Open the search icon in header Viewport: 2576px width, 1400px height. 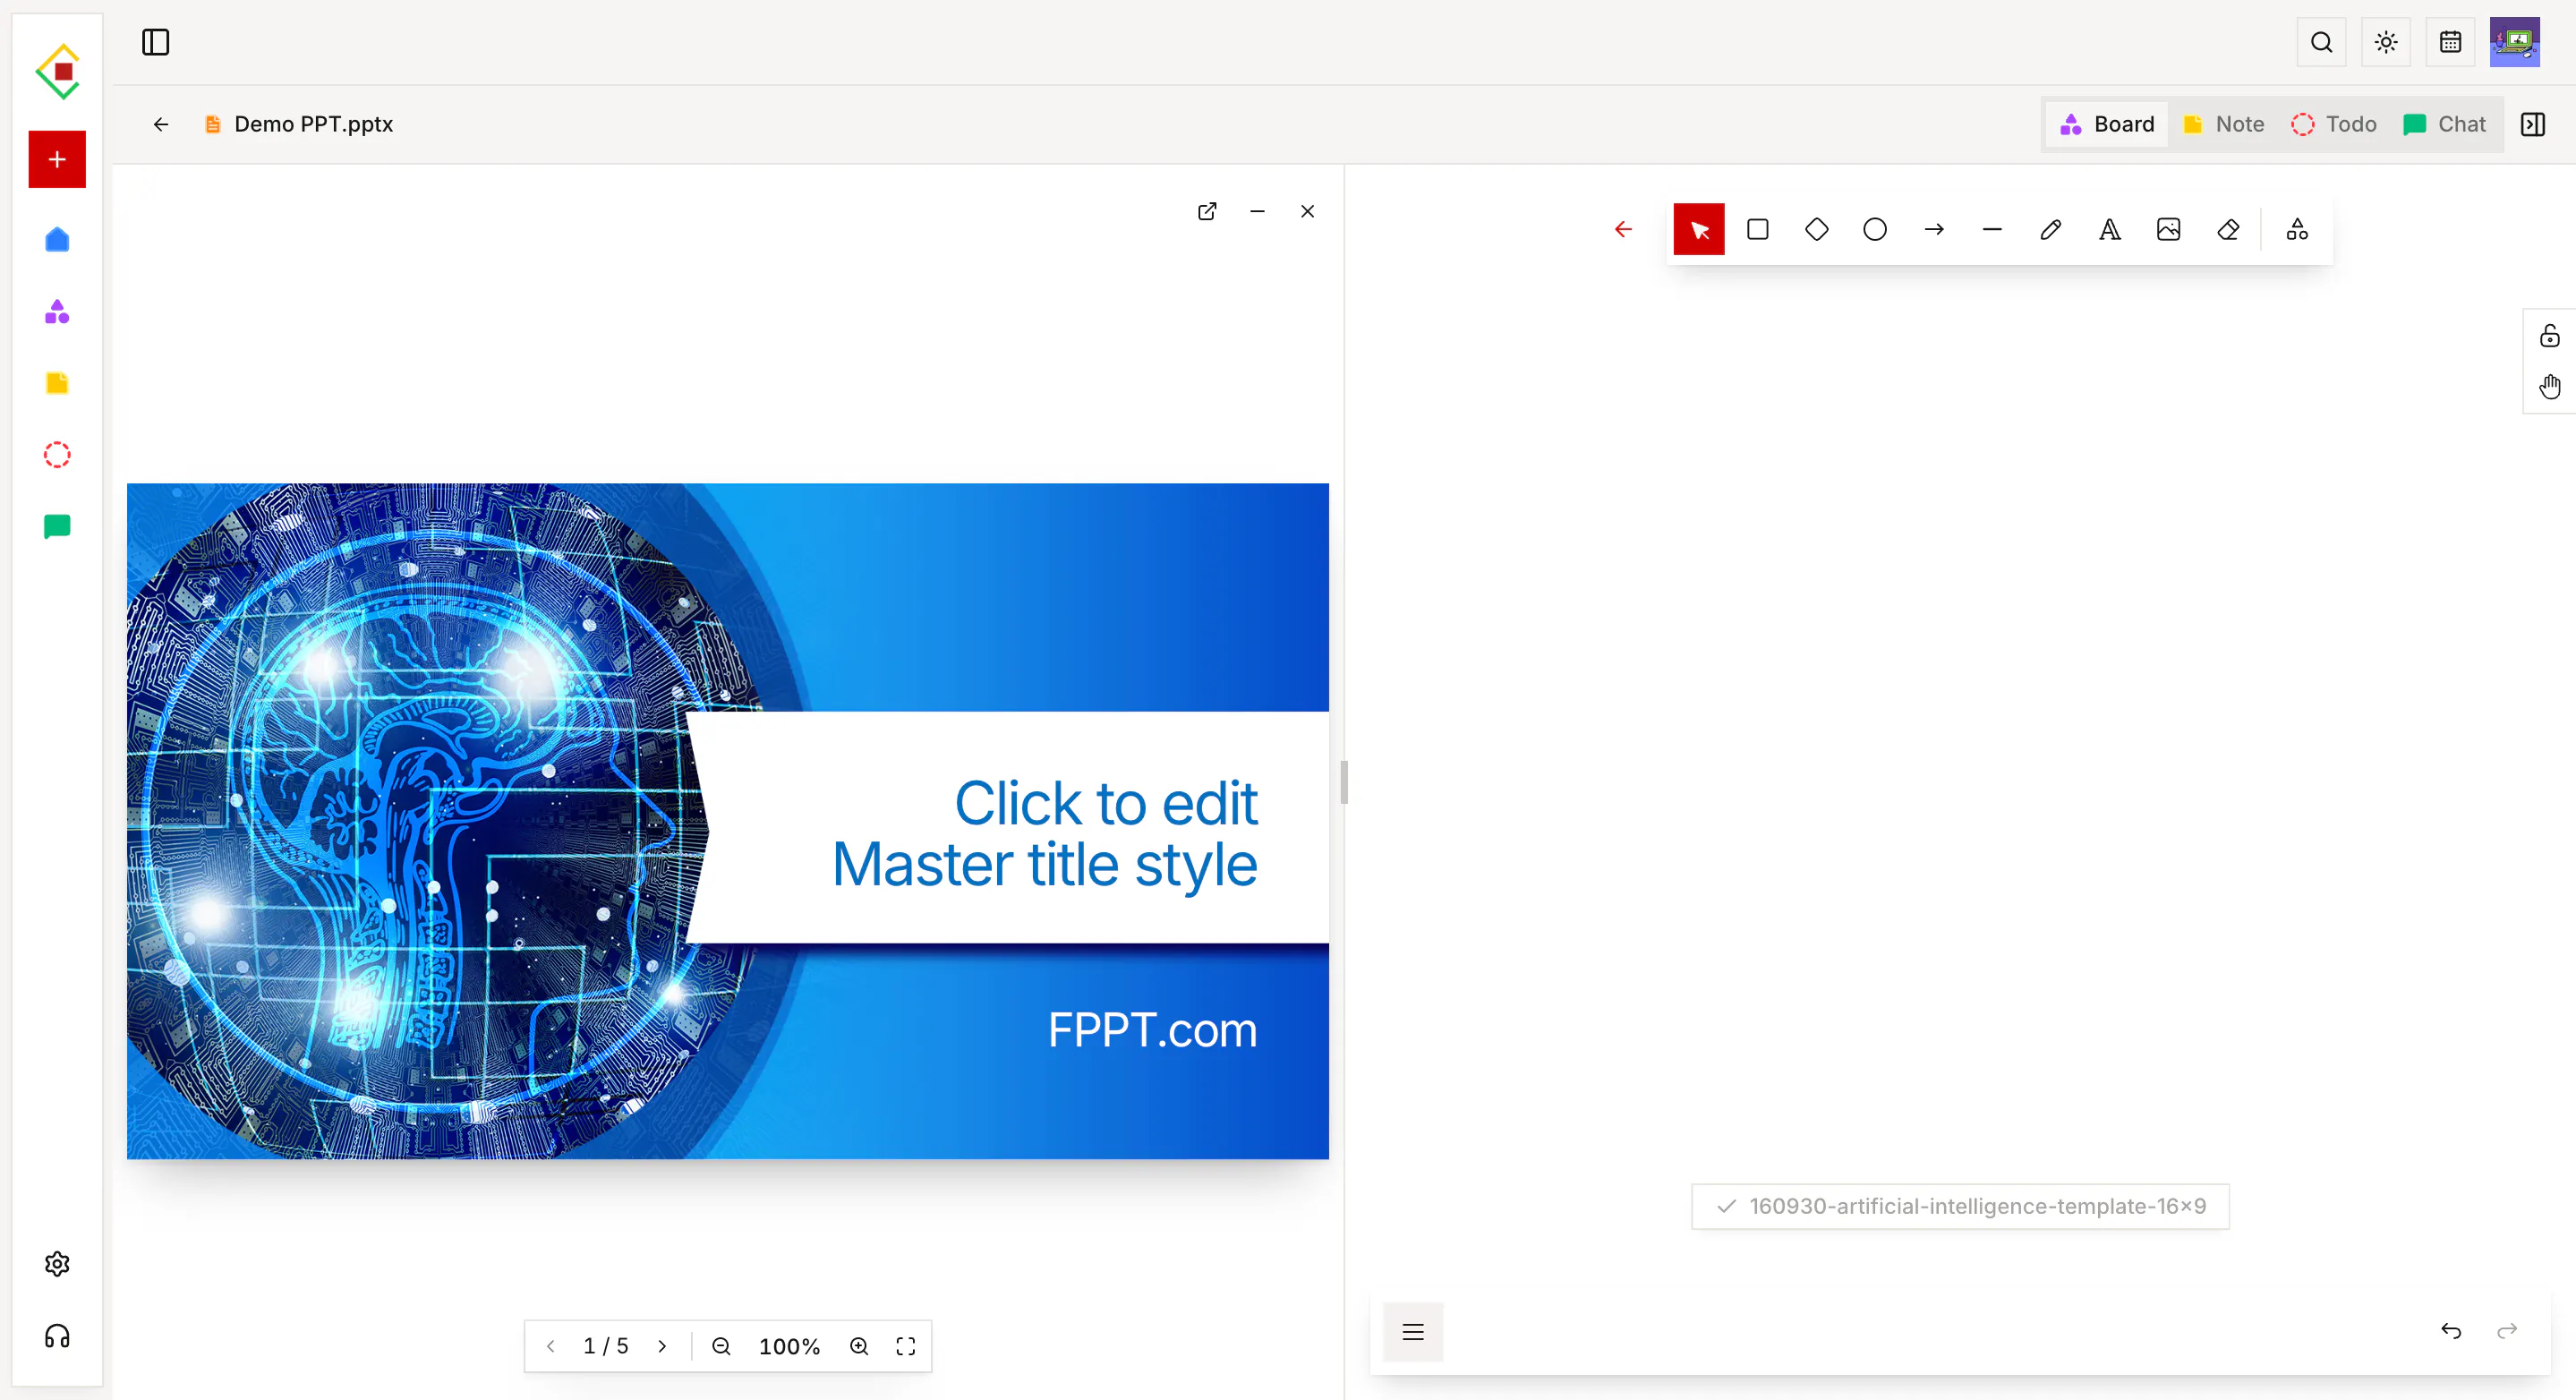click(x=2321, y=42)
